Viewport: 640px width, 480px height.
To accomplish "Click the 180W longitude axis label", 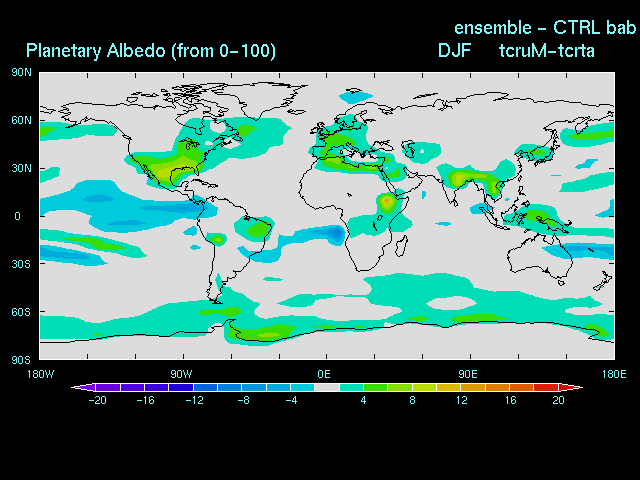I will [x=40, y=374].
